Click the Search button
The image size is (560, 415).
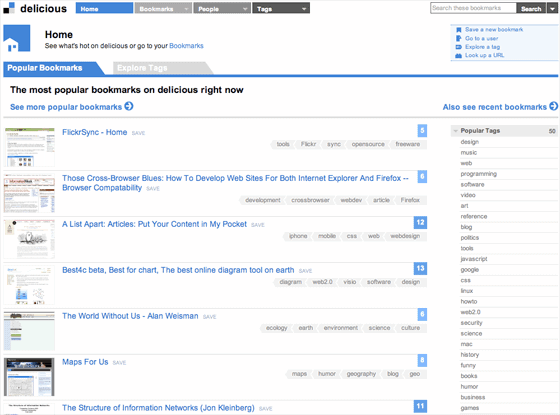(531, 8)
